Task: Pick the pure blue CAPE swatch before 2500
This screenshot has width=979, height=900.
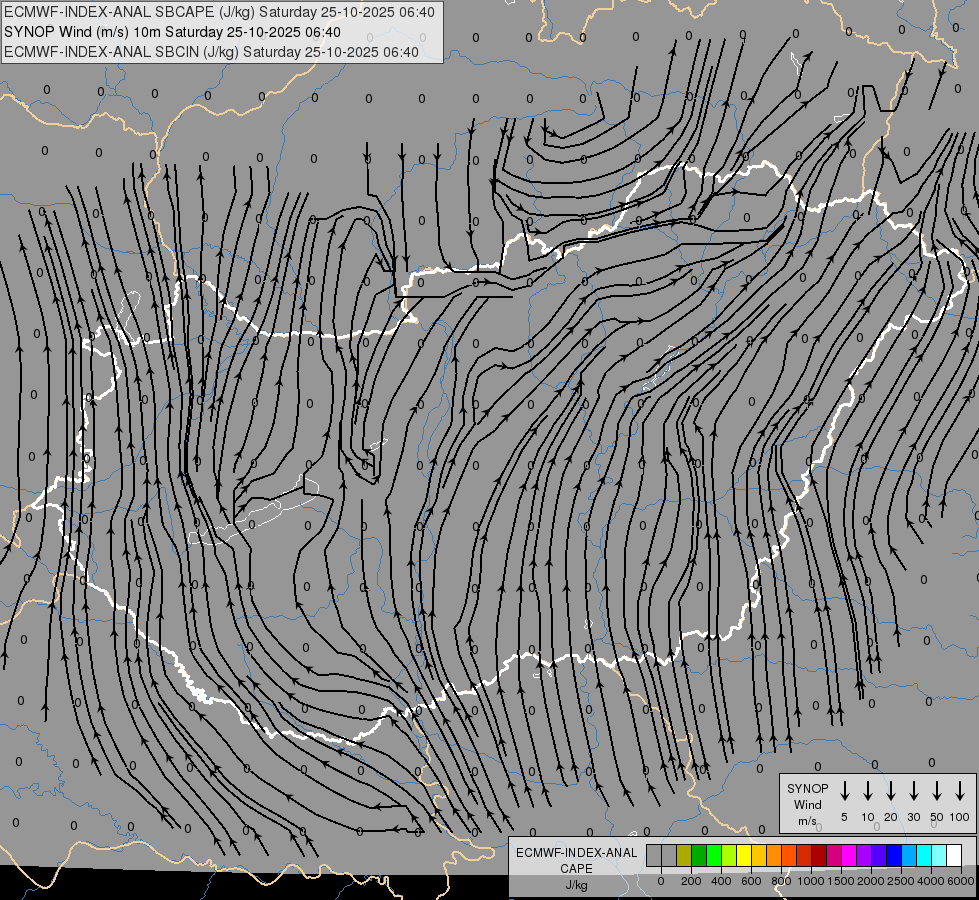Action: click(x=894, y=855)
